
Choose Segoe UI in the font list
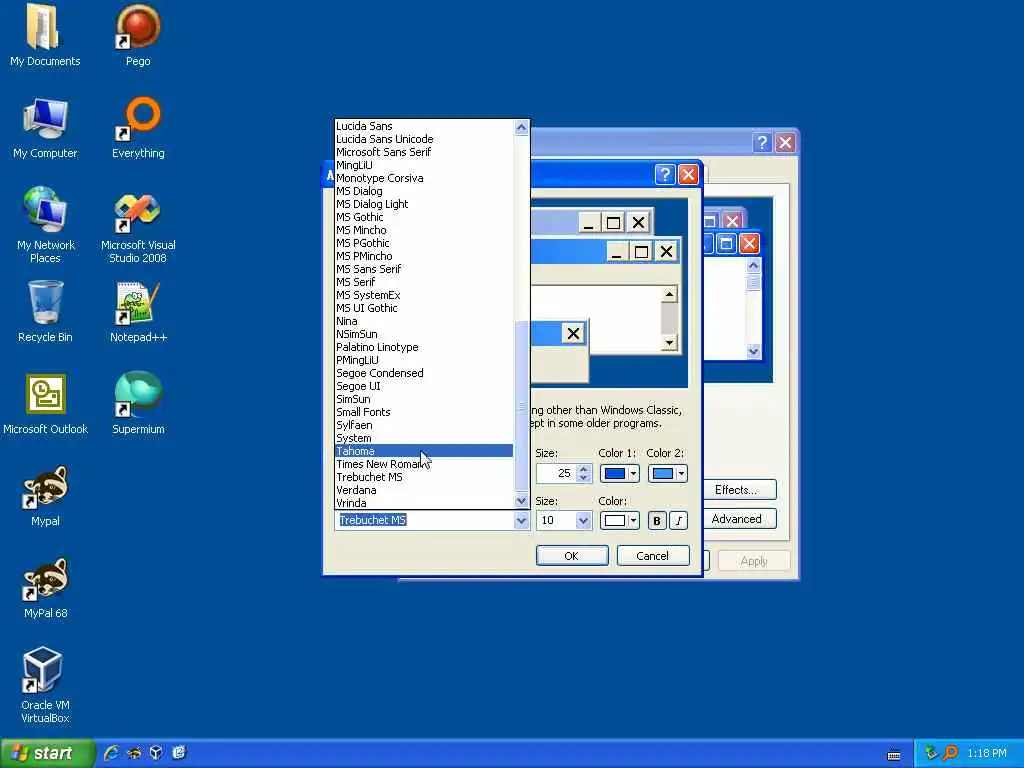click(424, 386)
